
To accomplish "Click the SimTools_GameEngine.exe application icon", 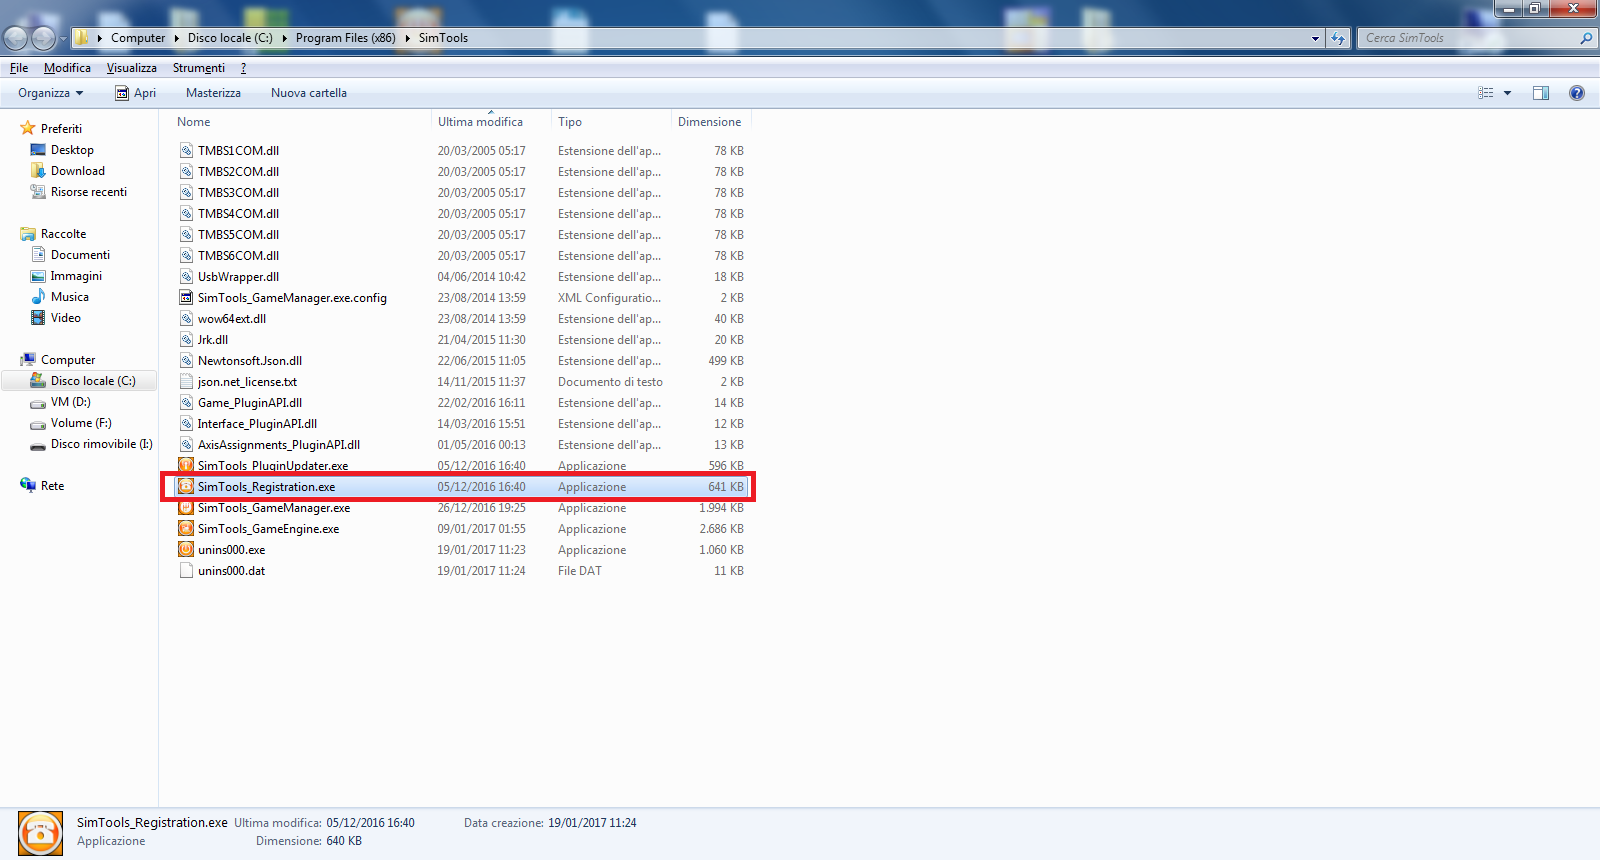I will 186,529.
